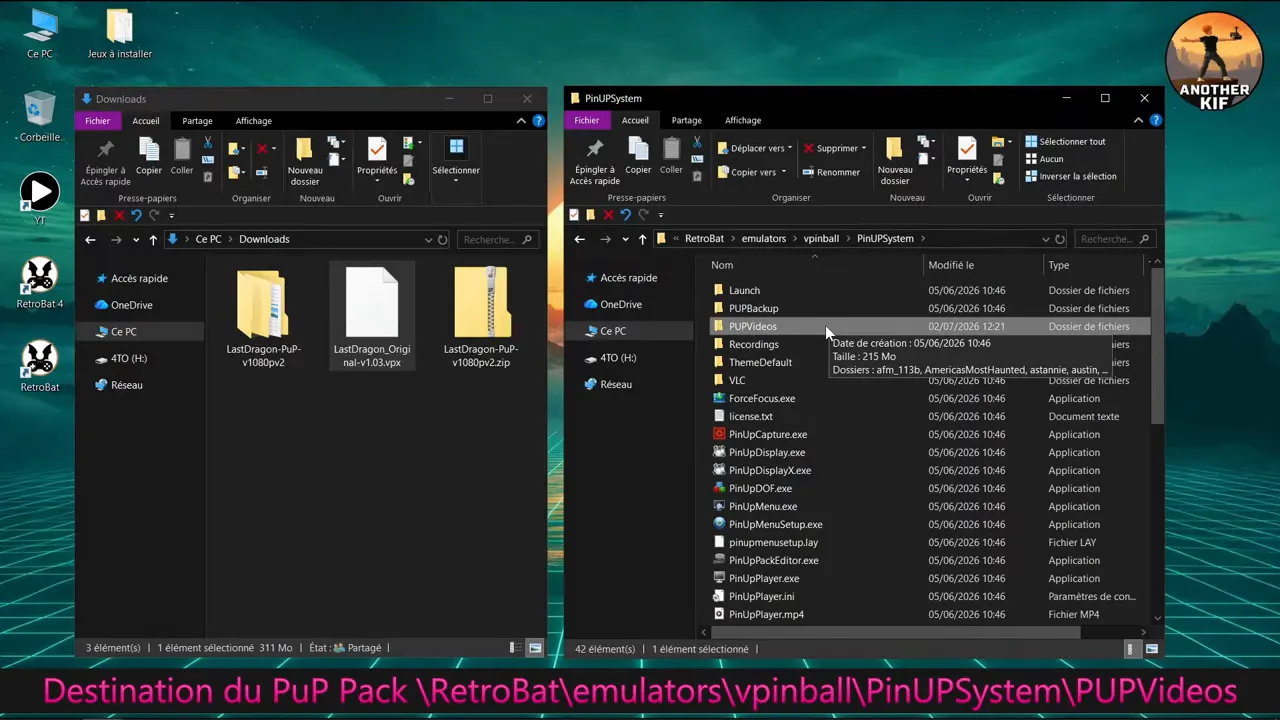Viewport: 1280px width, 720px height.
Task: Select LastDragon-PuP-v1080pv2 folder in Downloads
Action: [x=263, y=317]
